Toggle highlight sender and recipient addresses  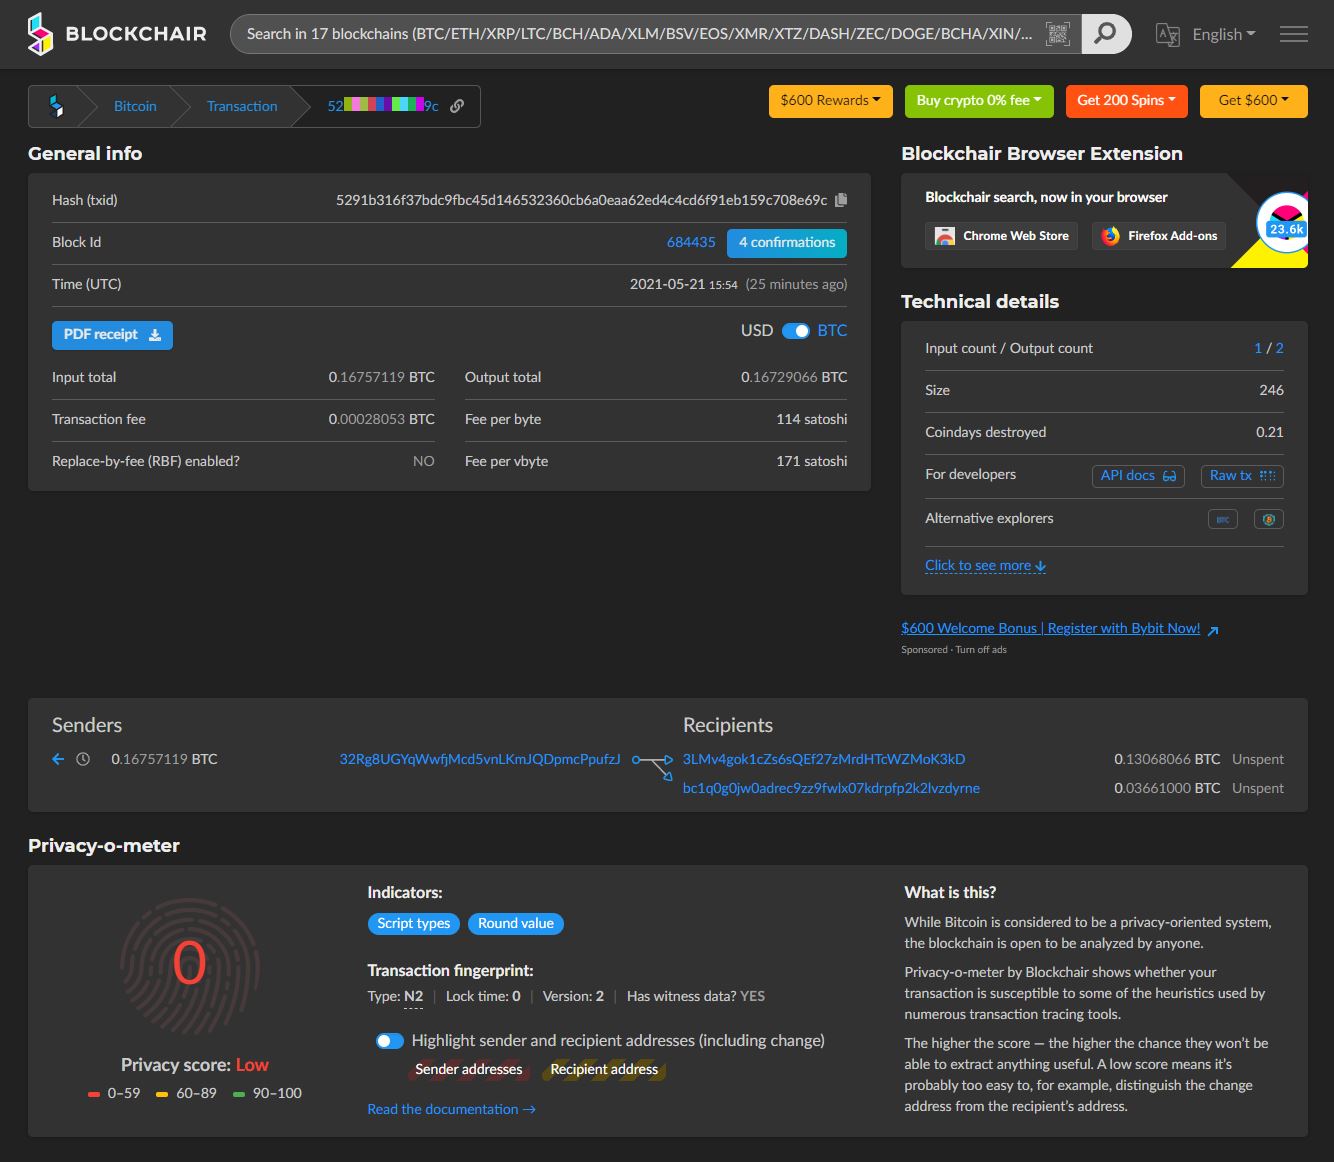[390, 1041]
